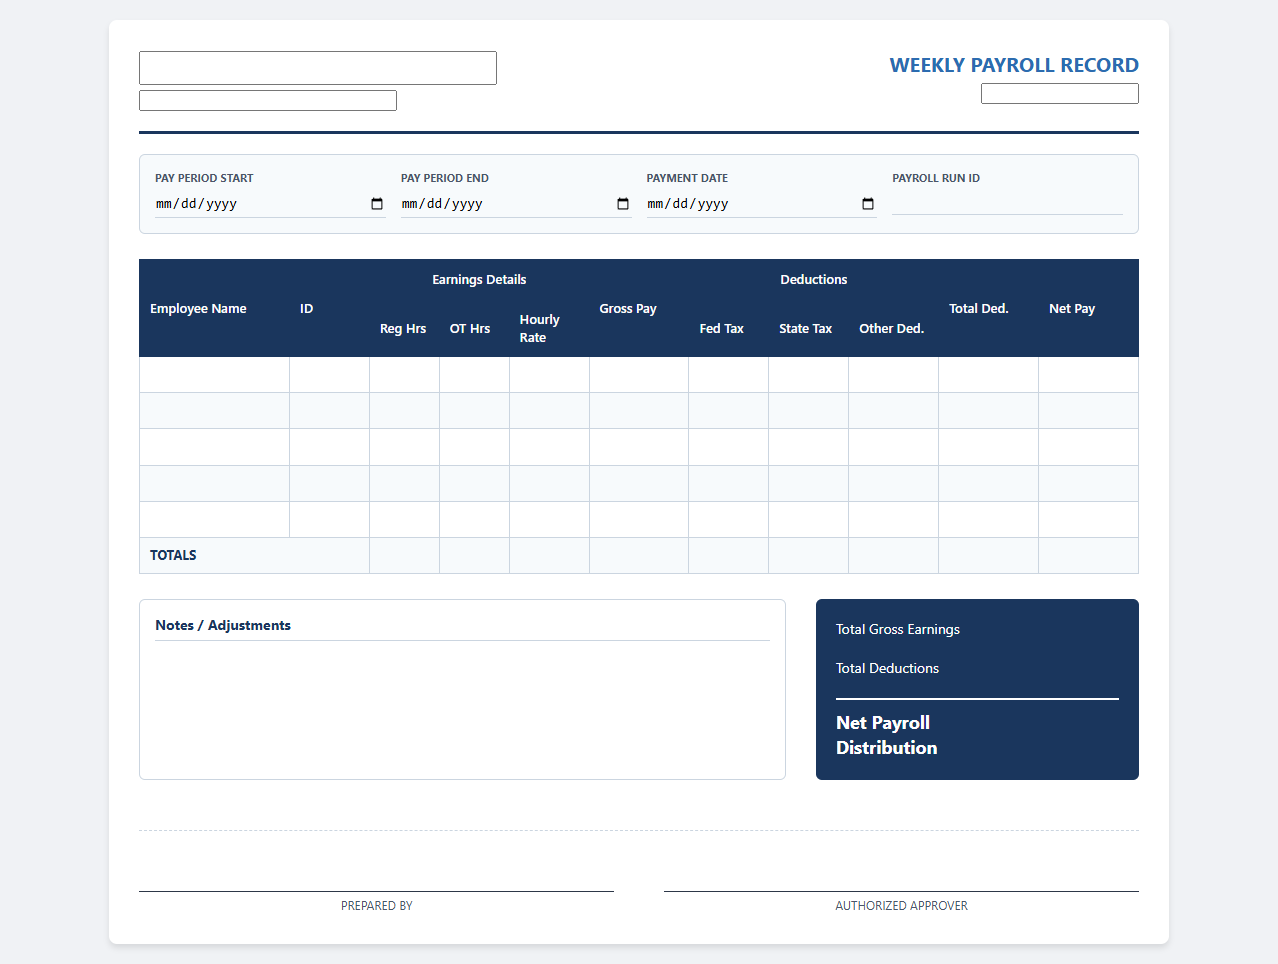
Task: Click first row Employee Name cell
Action: pyautogui.click(x=214, y=375)
